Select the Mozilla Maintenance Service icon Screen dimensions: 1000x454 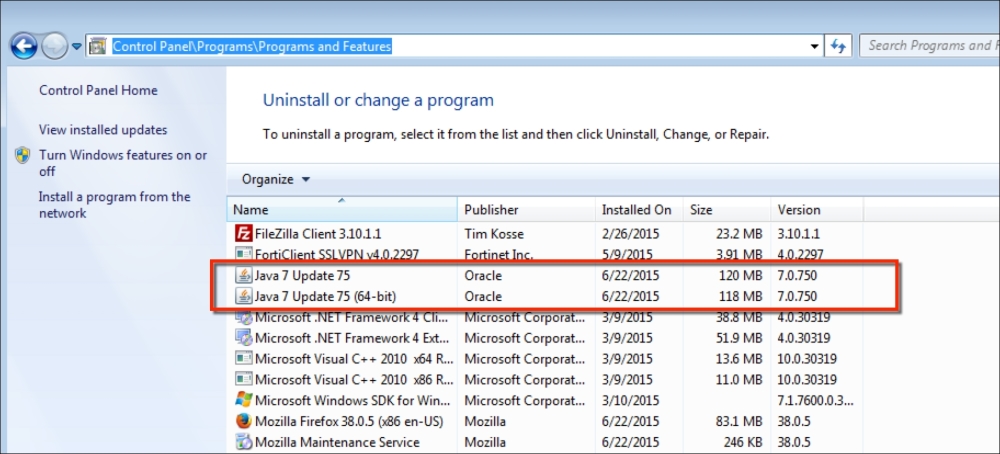[x=243, y=442]
